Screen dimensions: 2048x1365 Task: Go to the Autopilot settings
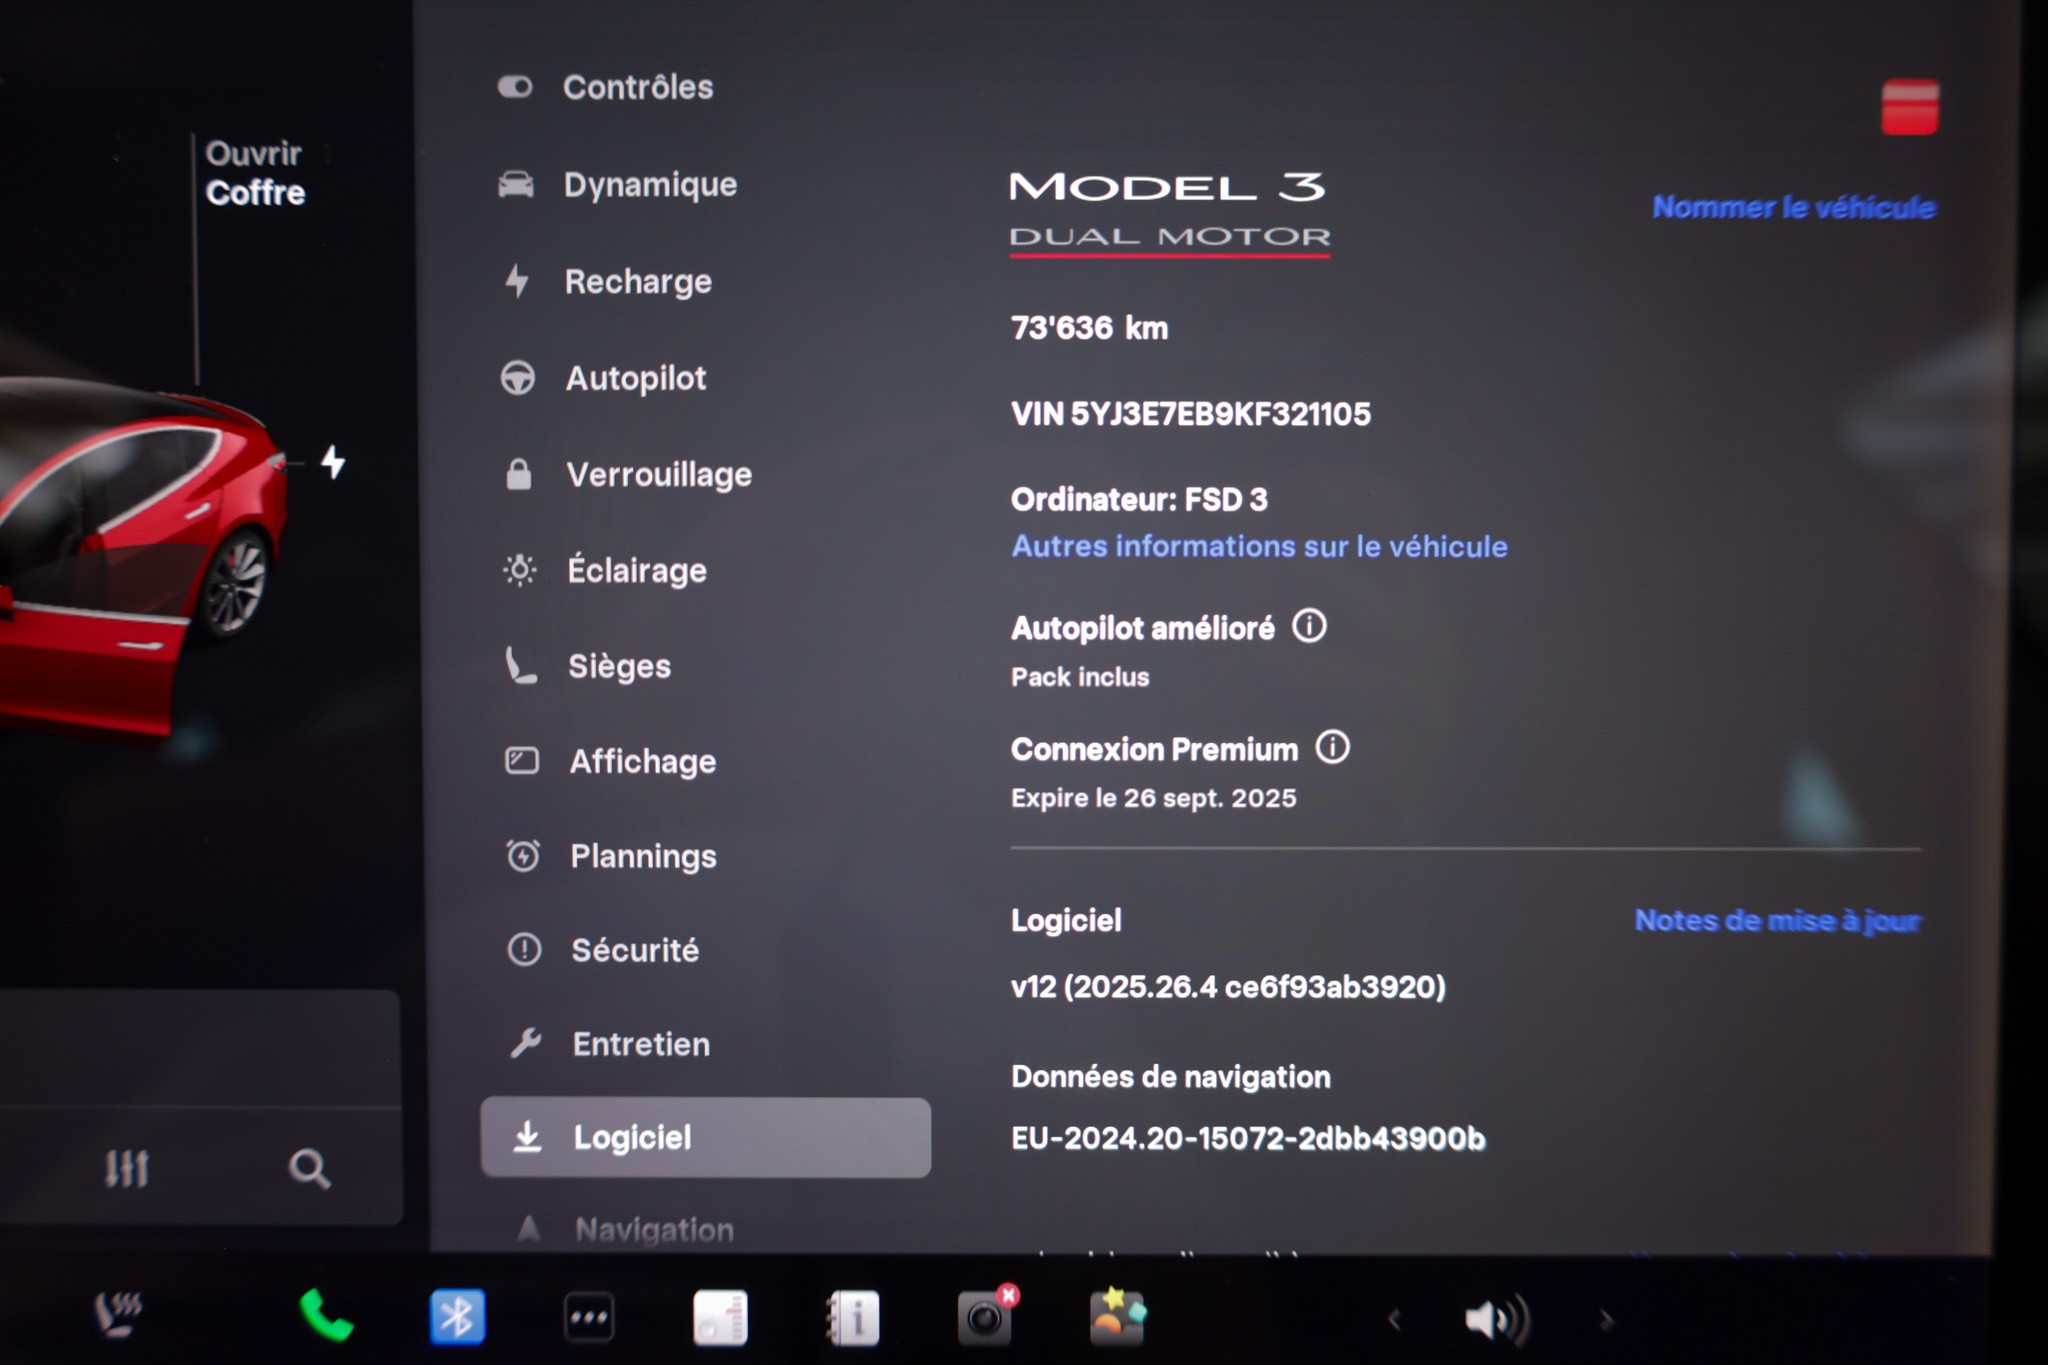click(636, 378)
